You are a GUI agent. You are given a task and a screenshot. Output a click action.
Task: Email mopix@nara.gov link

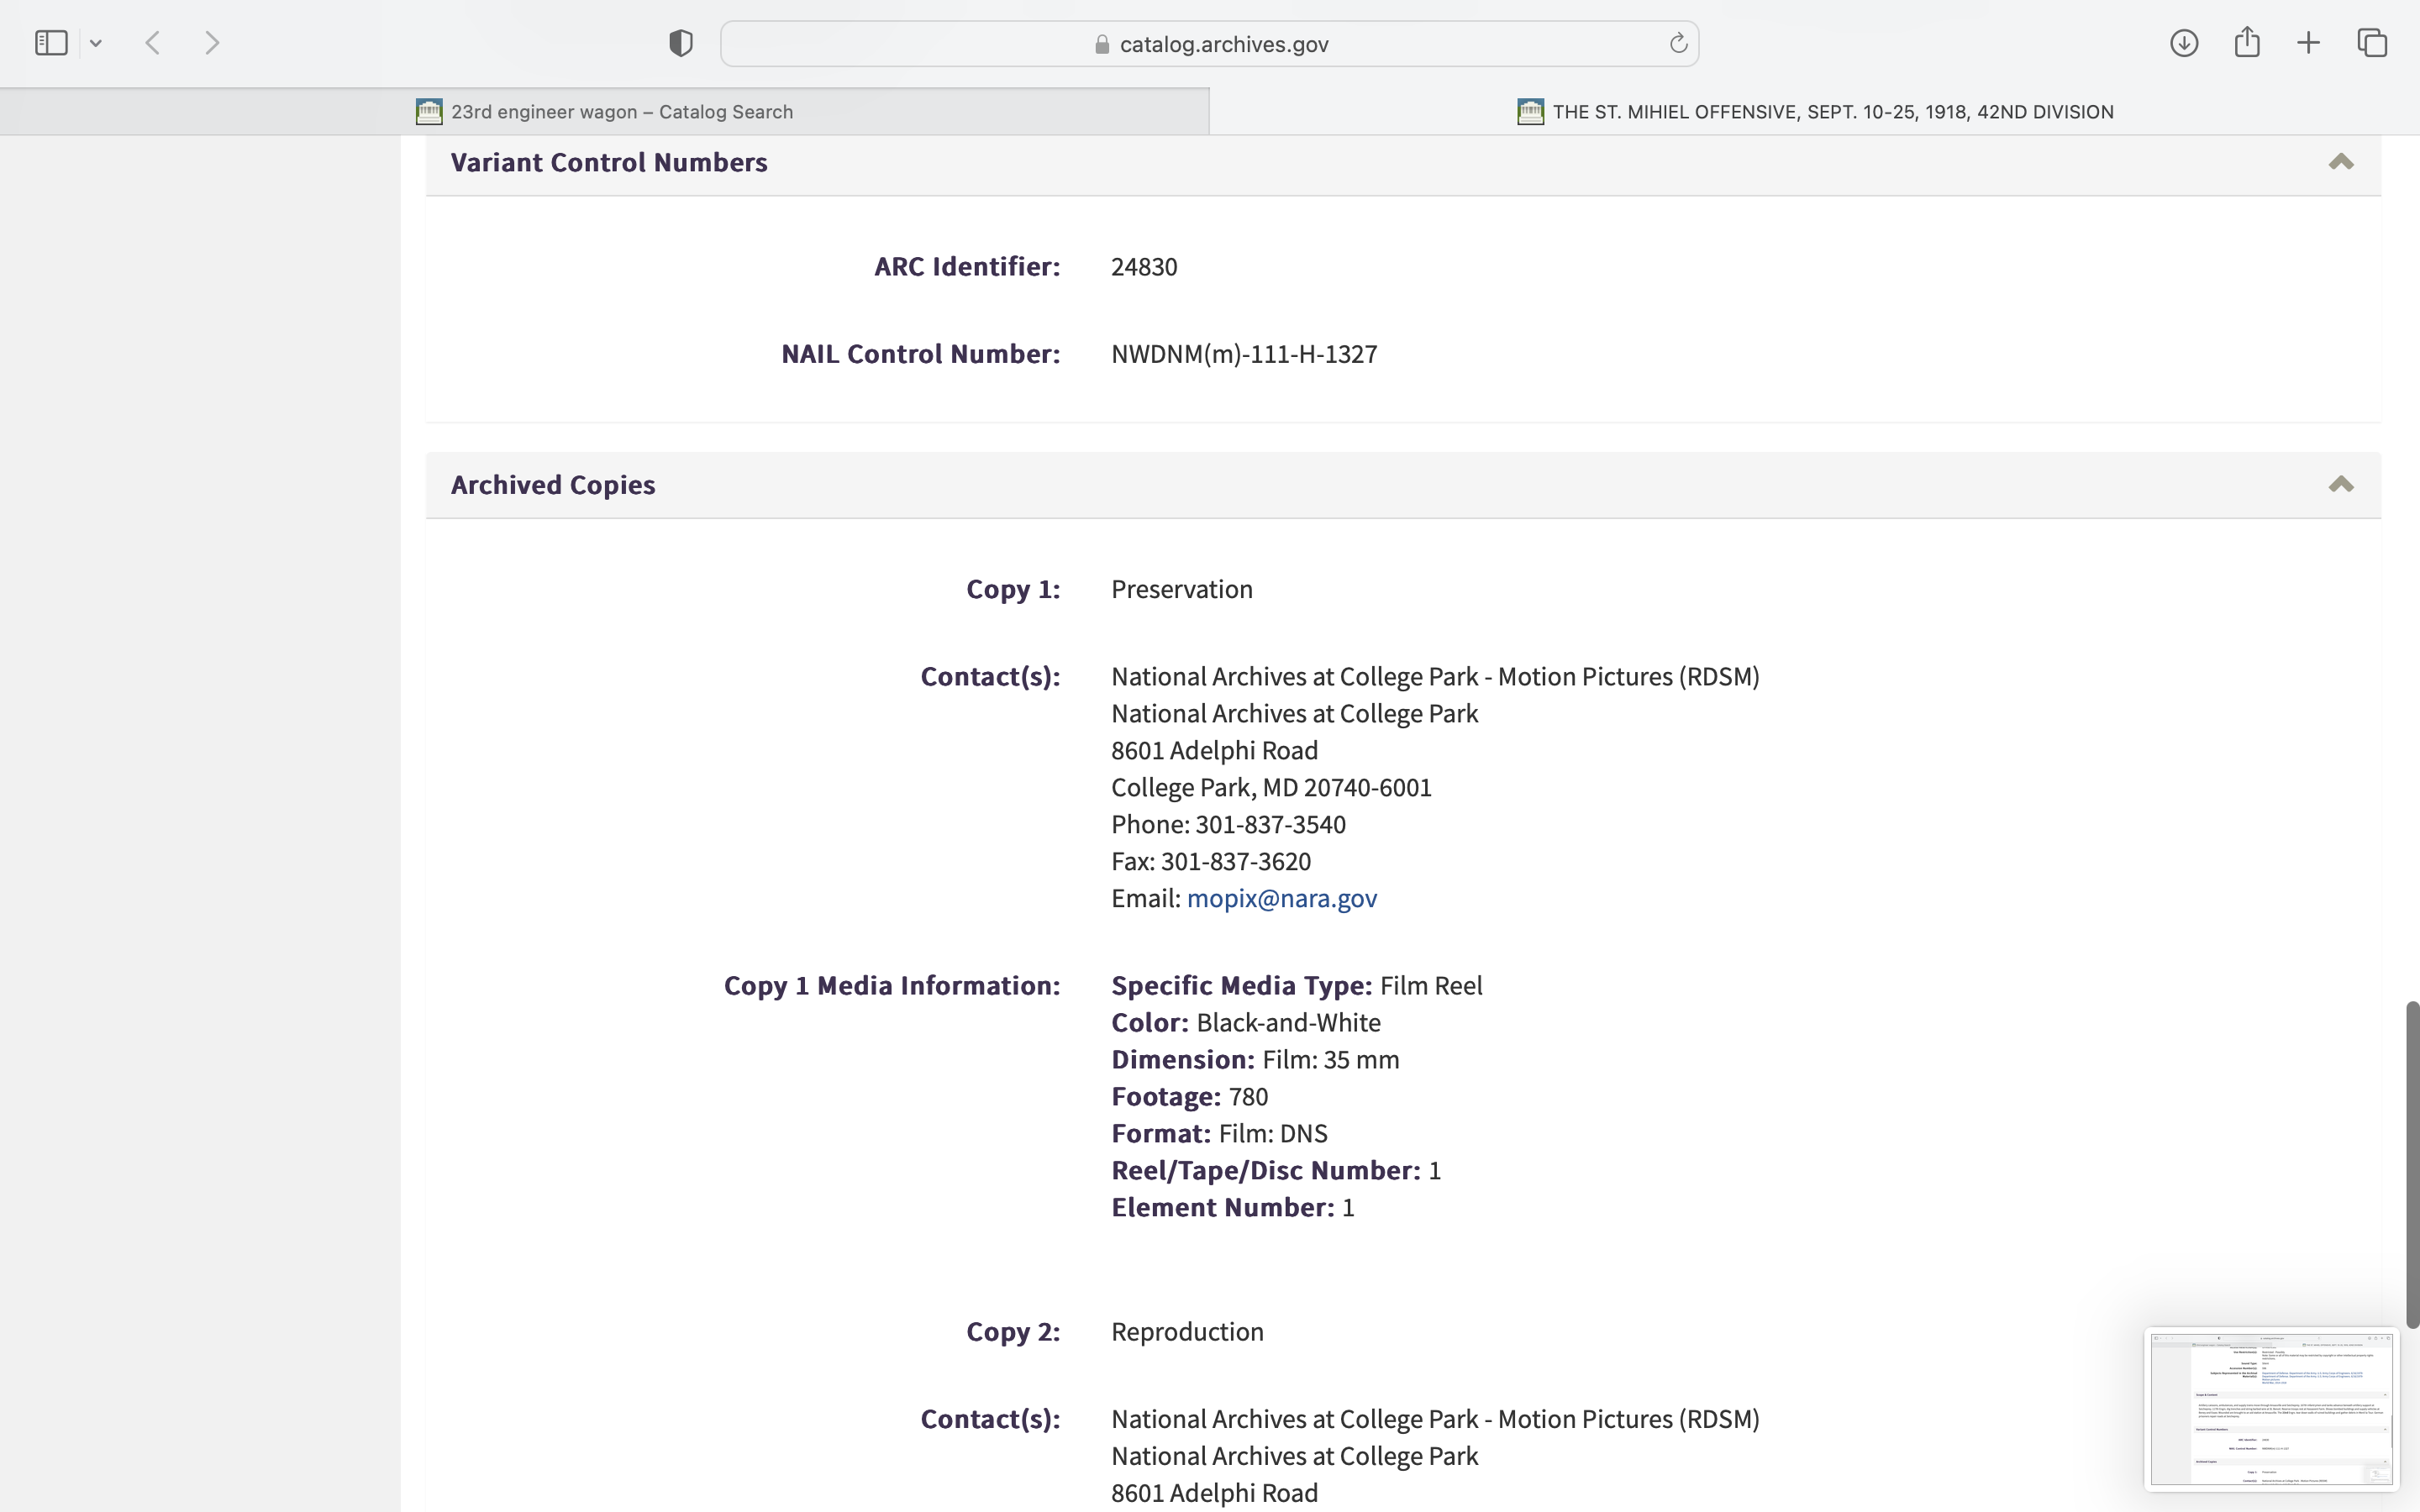click(x=1281, y=898)
